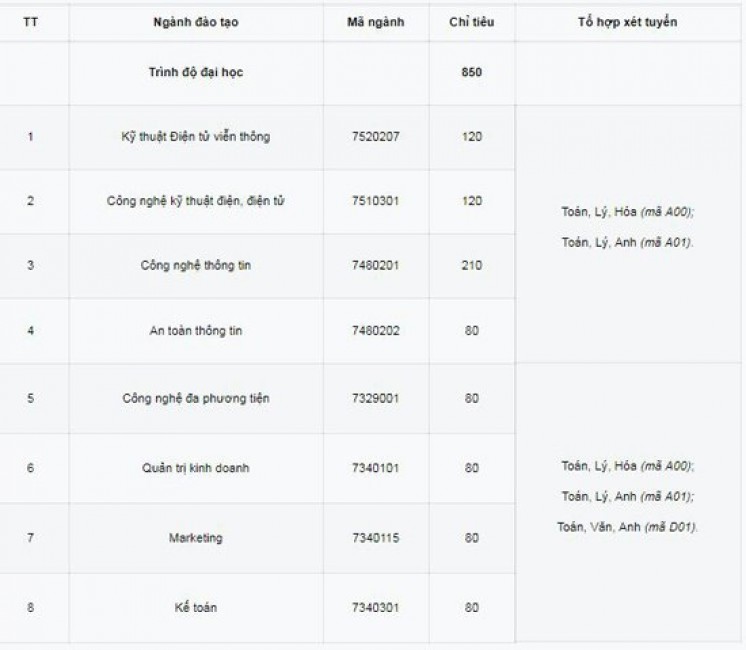Viewport: 746px width, 650px height.
Task: Click the "Chỉ tiêu" column header
Action: click(472, 21)
